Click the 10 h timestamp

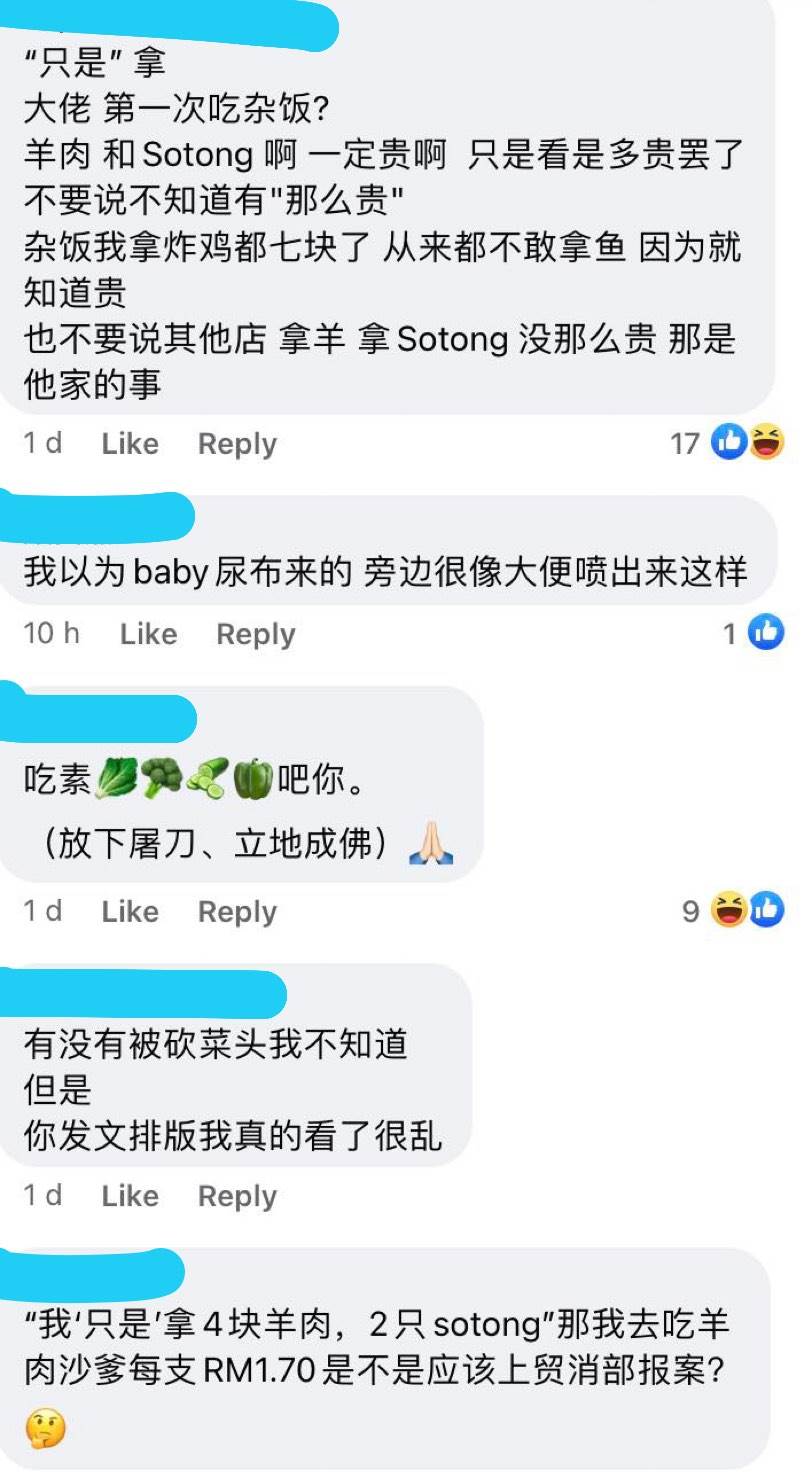click(51, 633)
